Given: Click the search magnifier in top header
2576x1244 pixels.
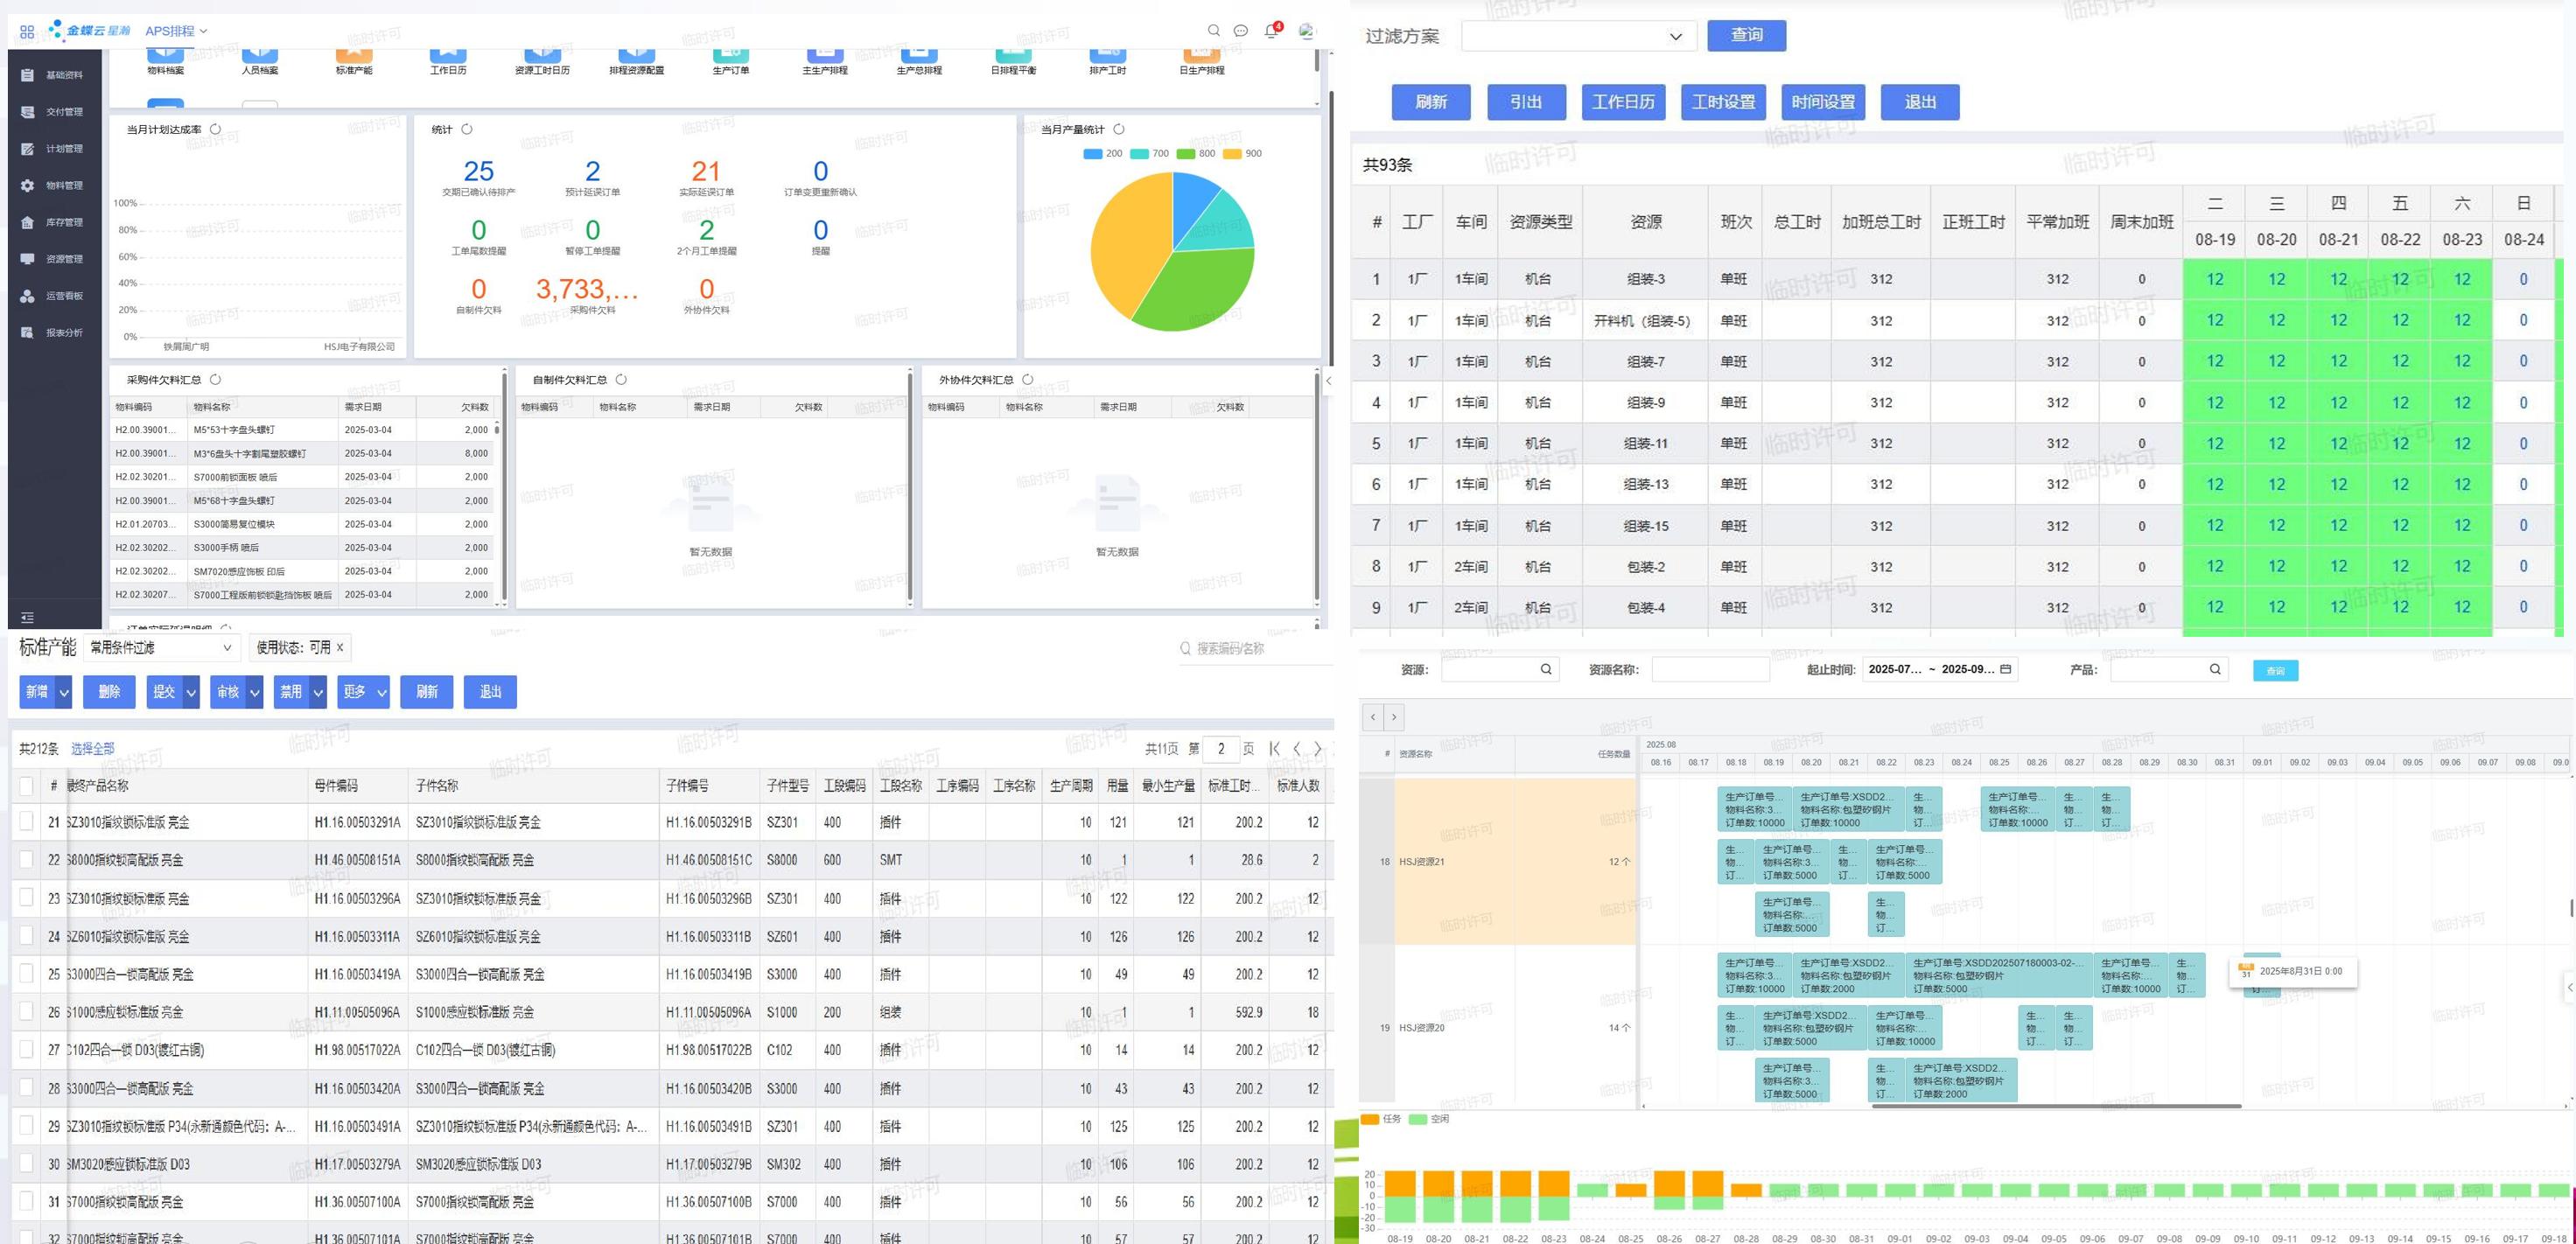Looking at the screenshot, I should [1213, 31].
